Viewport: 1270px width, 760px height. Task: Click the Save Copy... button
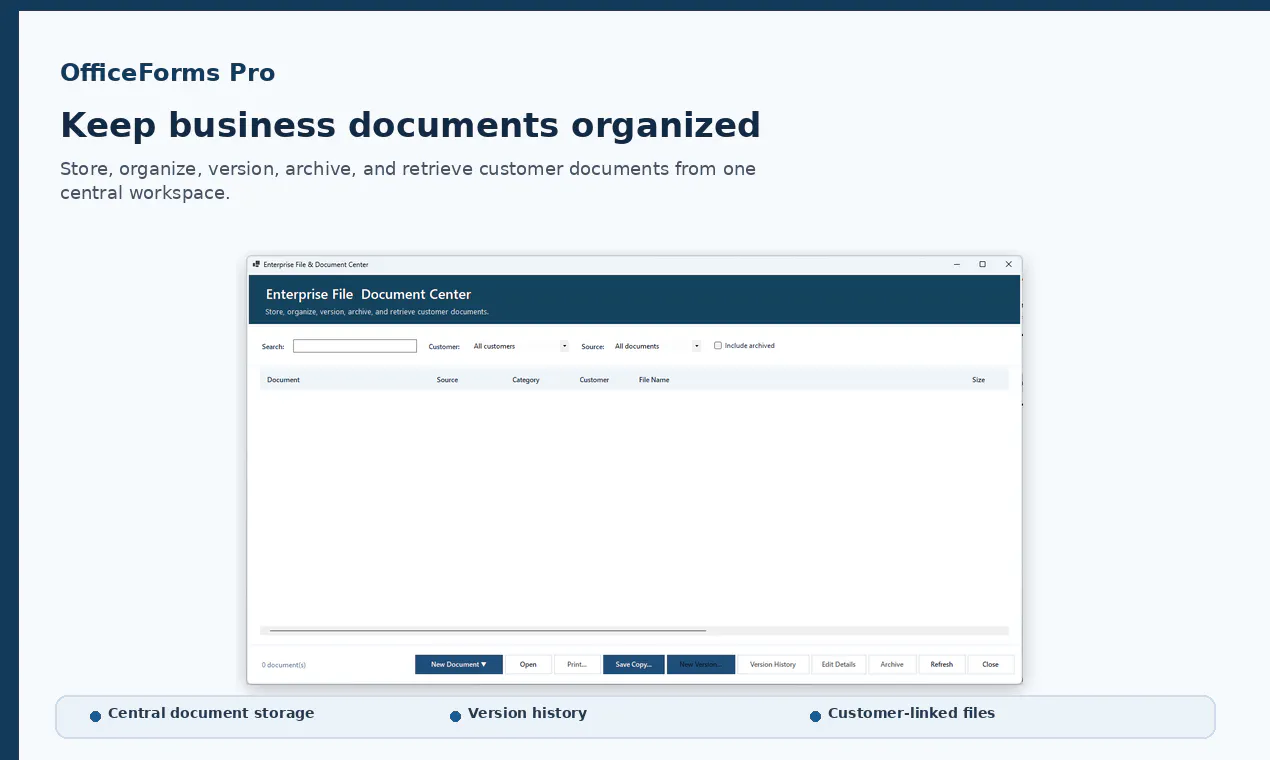(x=634, y=664)
